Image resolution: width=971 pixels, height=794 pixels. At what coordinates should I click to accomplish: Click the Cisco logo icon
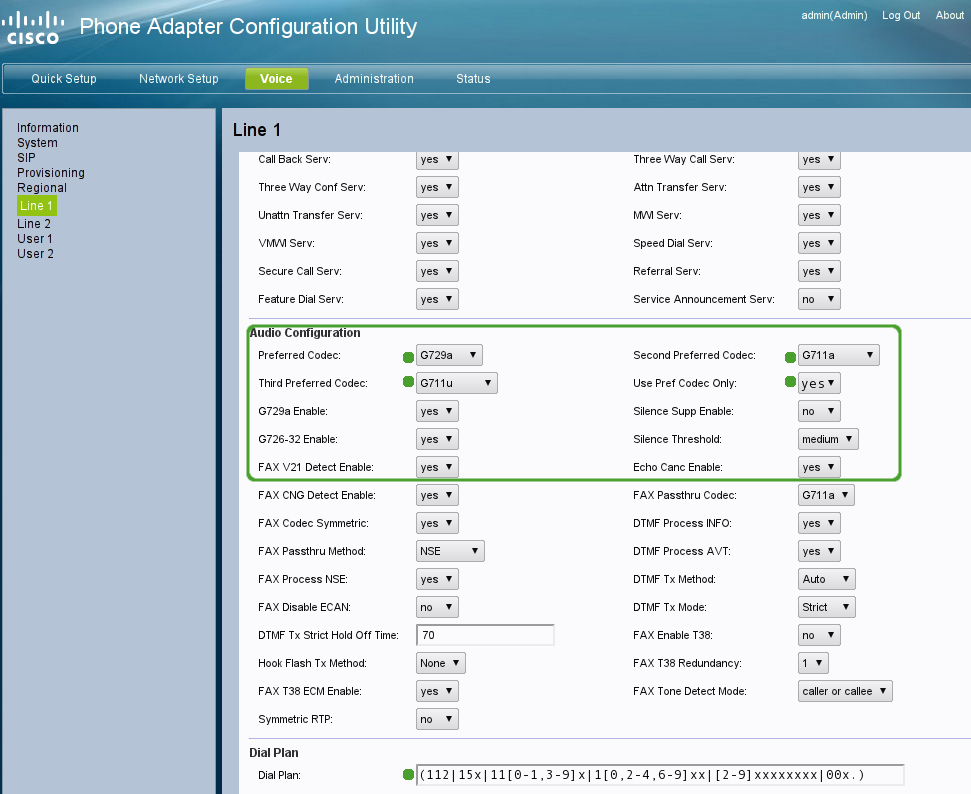[34, 27]
